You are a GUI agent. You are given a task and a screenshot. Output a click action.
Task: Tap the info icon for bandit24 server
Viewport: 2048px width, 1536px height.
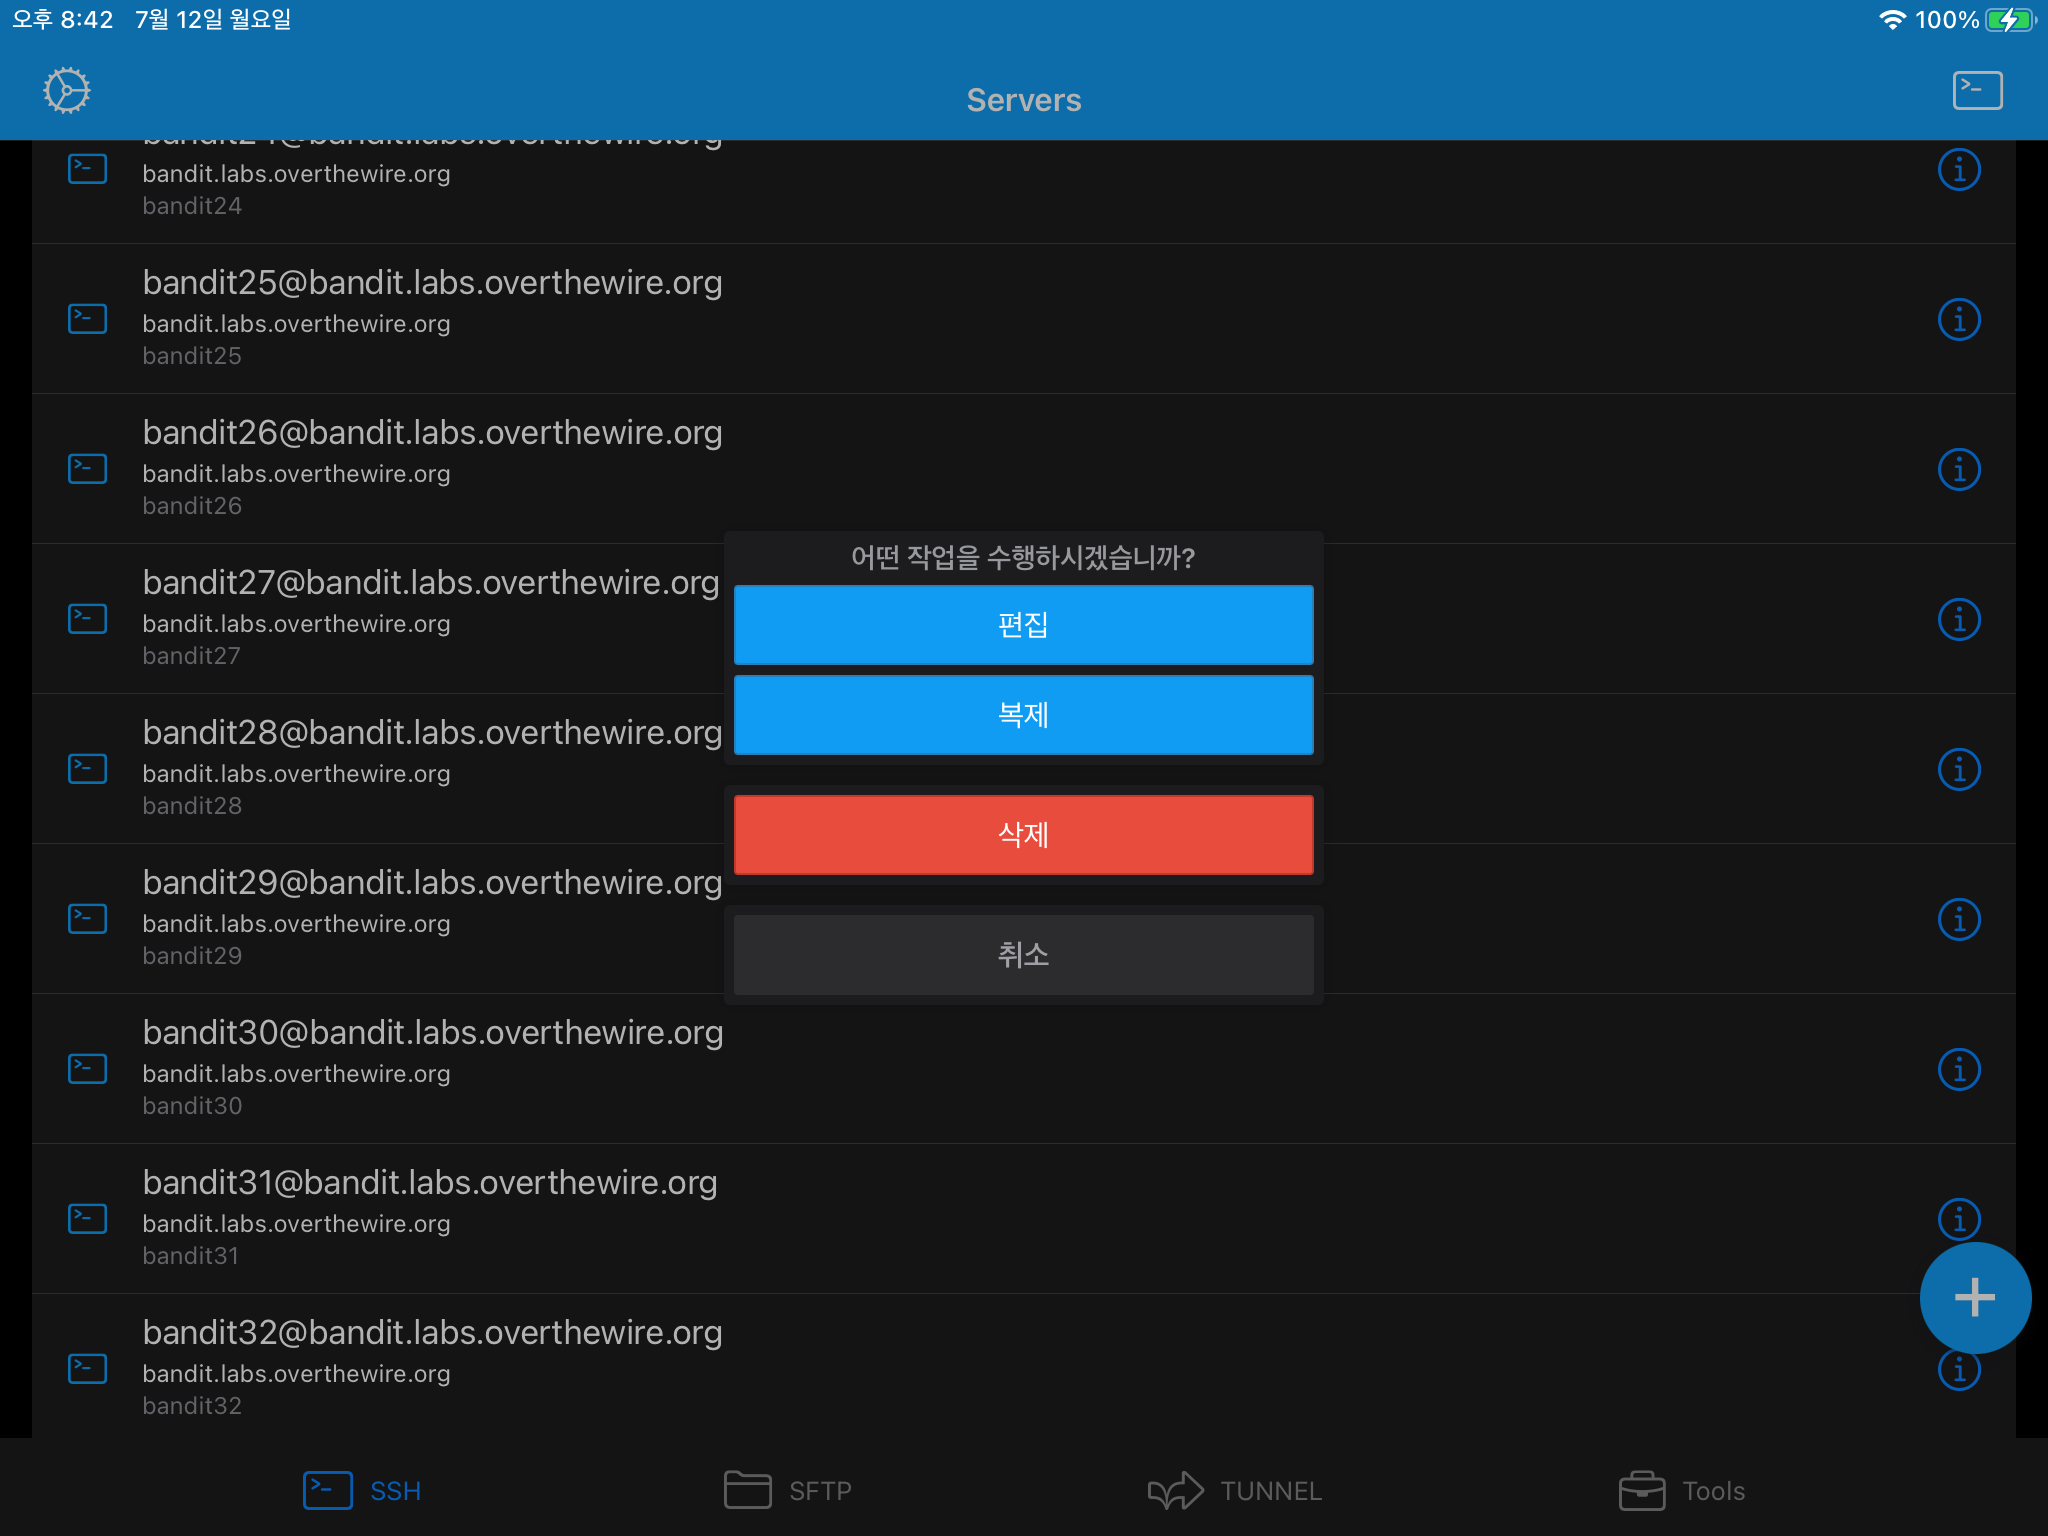coord(1958,170)
